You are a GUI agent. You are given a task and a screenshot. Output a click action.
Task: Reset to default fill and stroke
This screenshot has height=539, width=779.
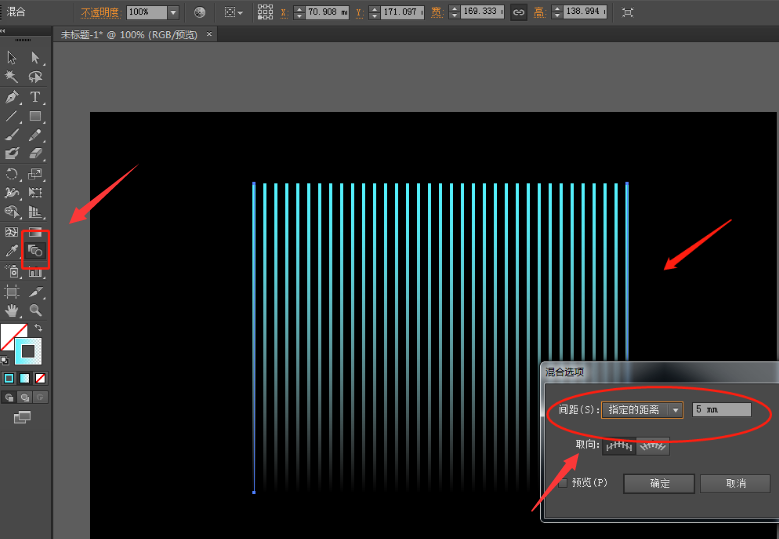4,360
